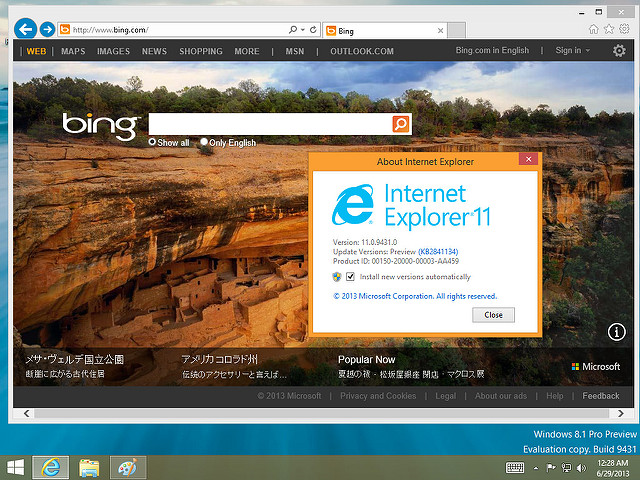Click inside the Bing search box
Image resolution: width=640 pixels, height=480 pixels.
[x=270, y=124]
